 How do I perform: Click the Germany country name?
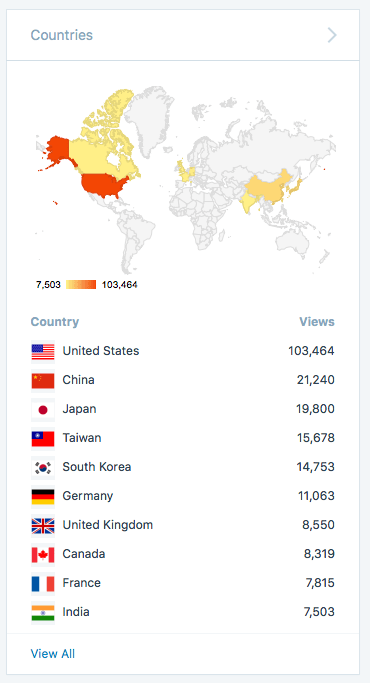point(88,496)
